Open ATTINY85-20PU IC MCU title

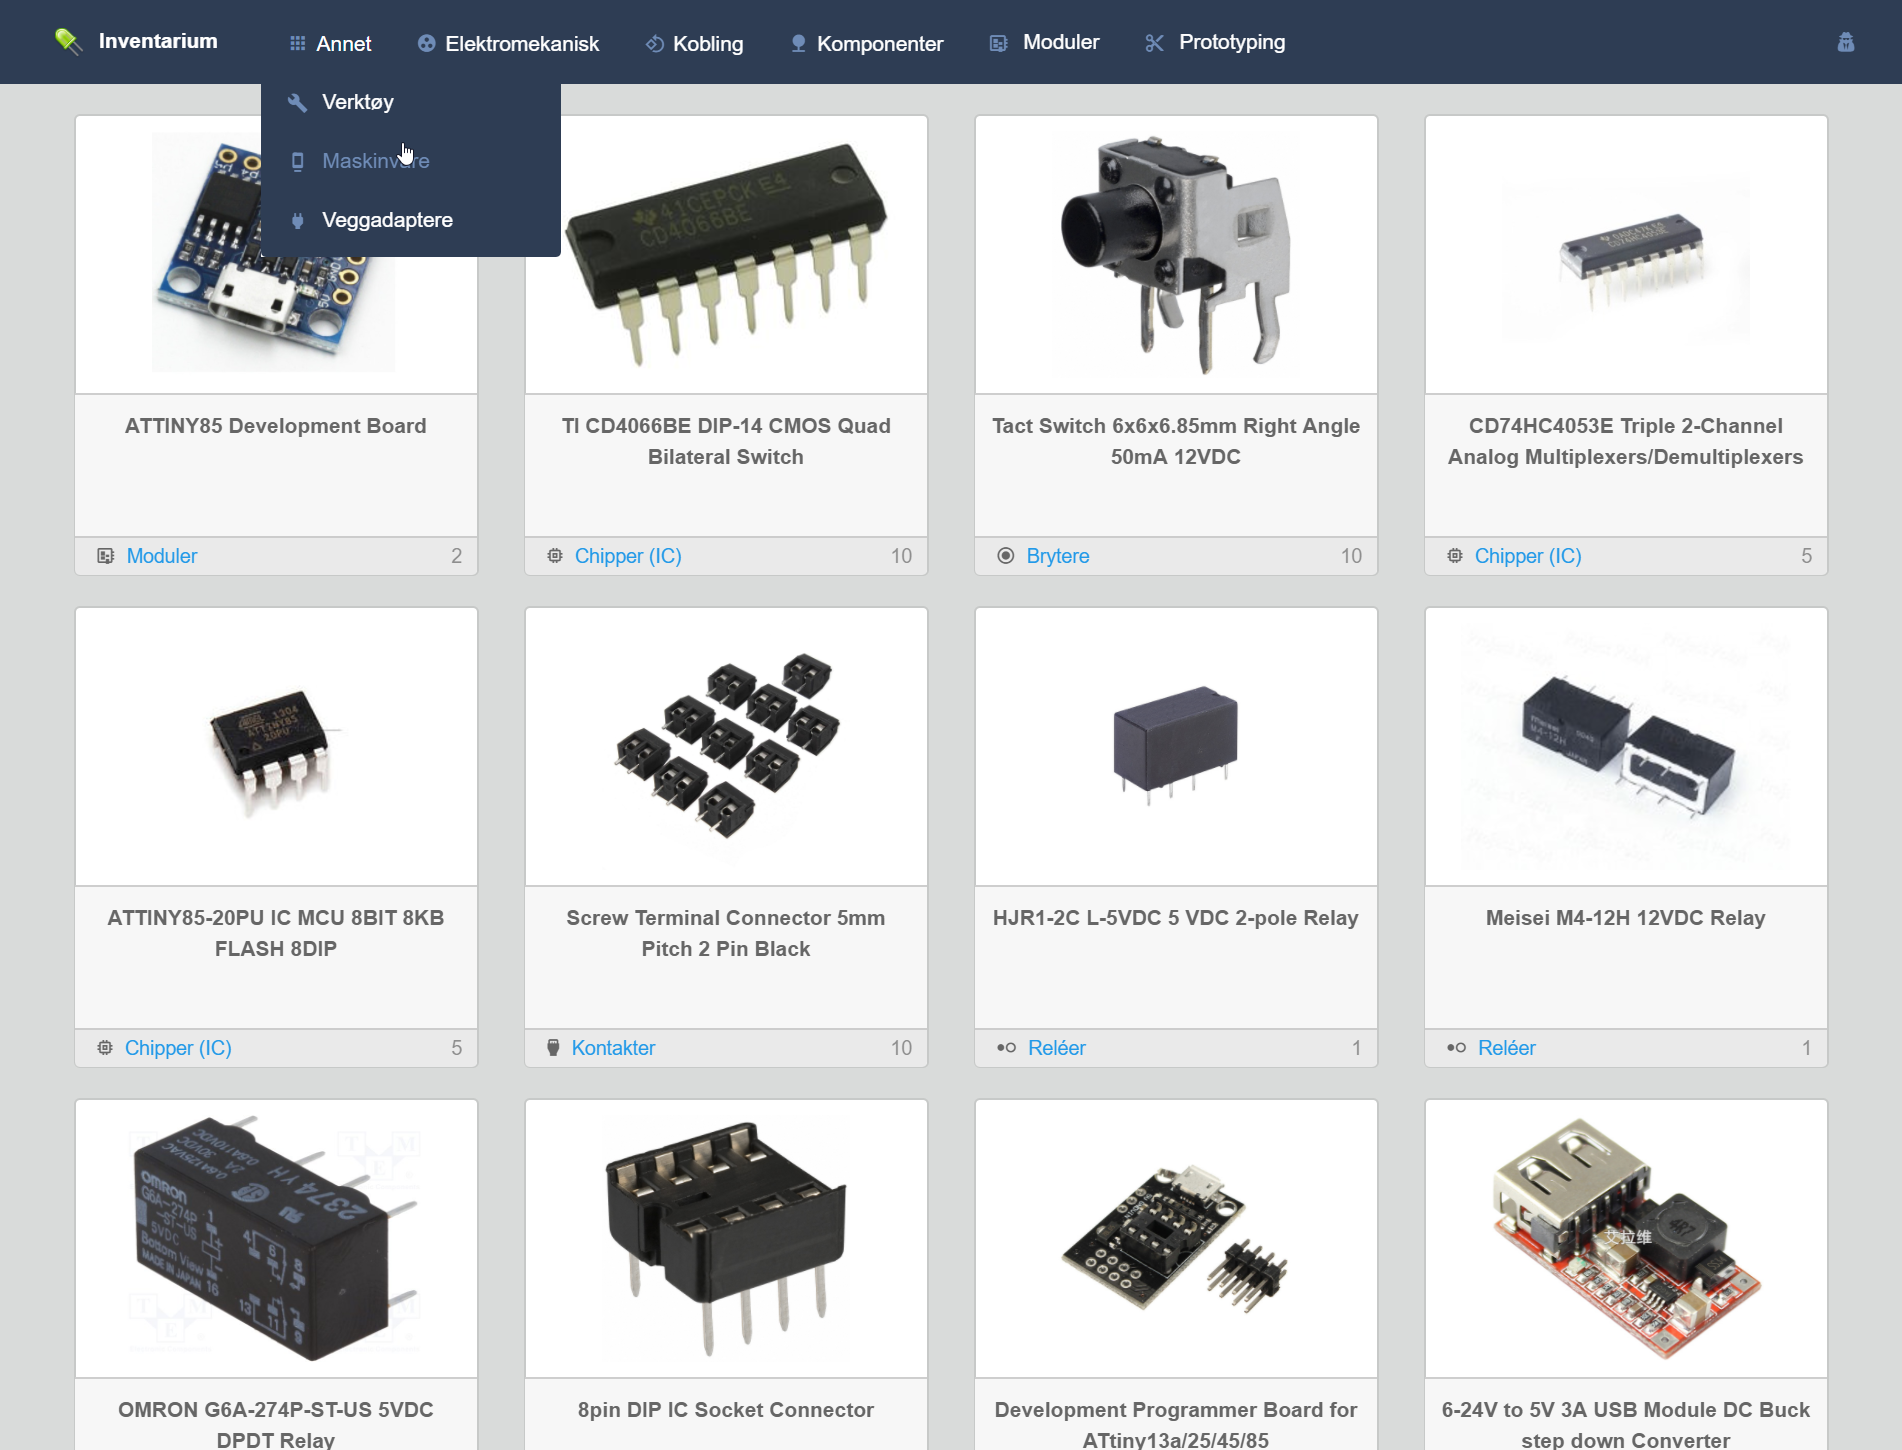point(276,933)
